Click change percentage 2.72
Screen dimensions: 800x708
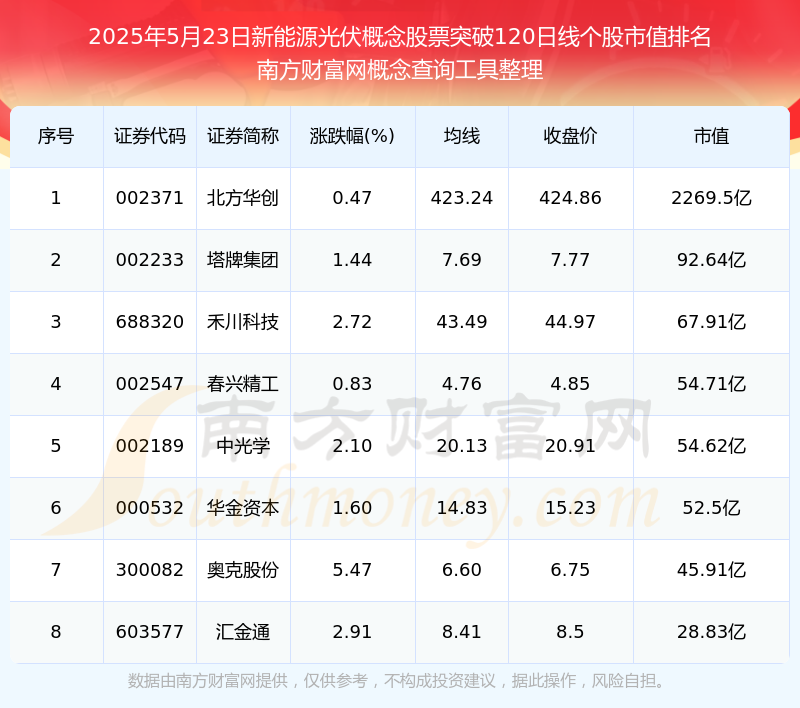(x=352, y=322)
